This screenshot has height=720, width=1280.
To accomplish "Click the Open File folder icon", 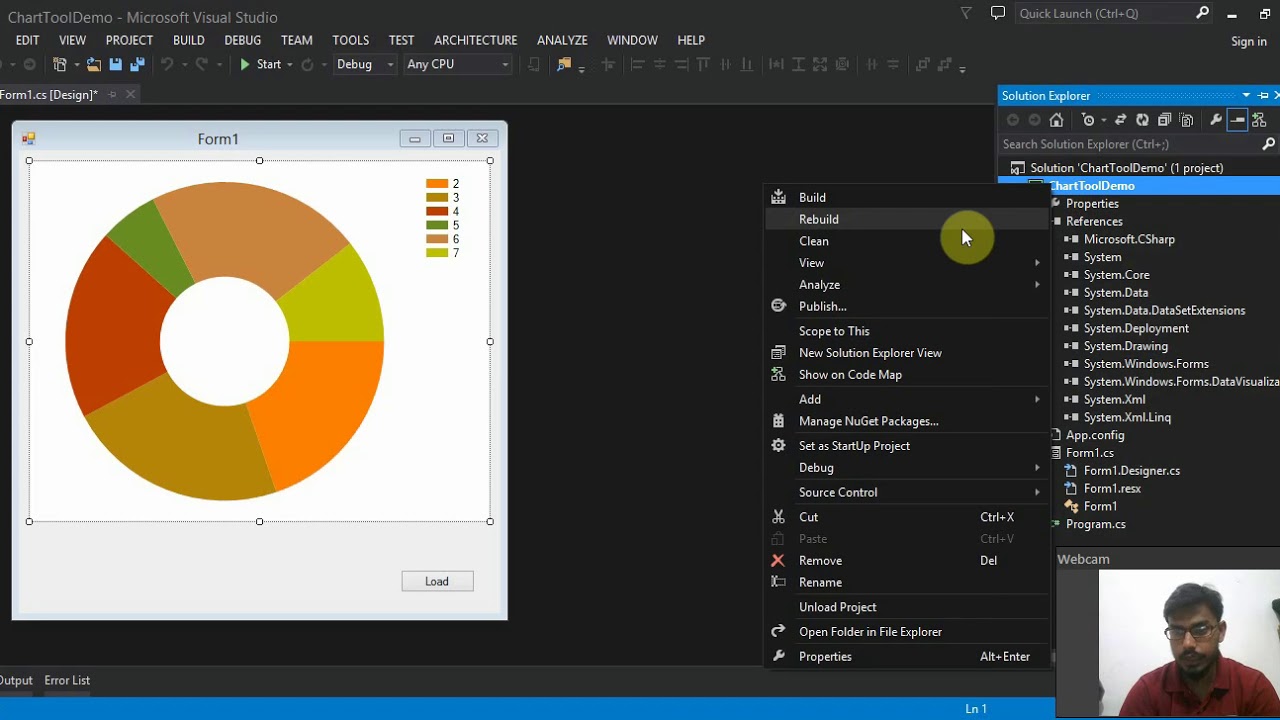I will point(93,64).
